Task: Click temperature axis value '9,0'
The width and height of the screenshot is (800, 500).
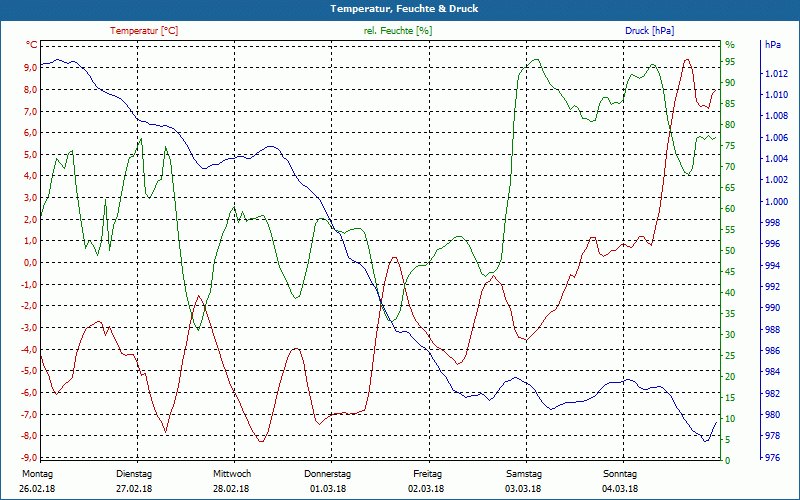Action: click(30, 67)
